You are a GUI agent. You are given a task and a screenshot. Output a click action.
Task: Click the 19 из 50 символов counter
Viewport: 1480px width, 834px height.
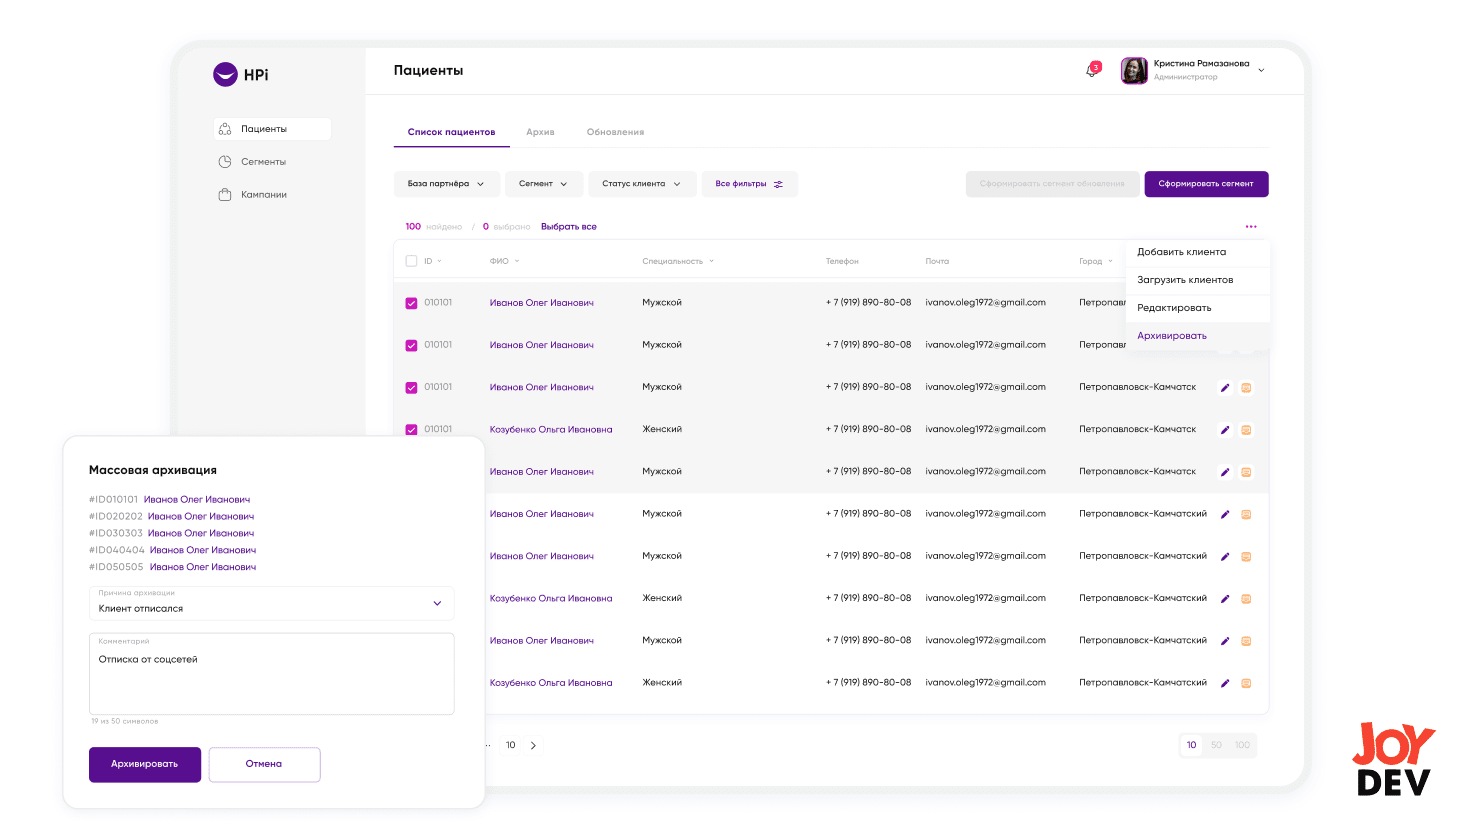125,721
